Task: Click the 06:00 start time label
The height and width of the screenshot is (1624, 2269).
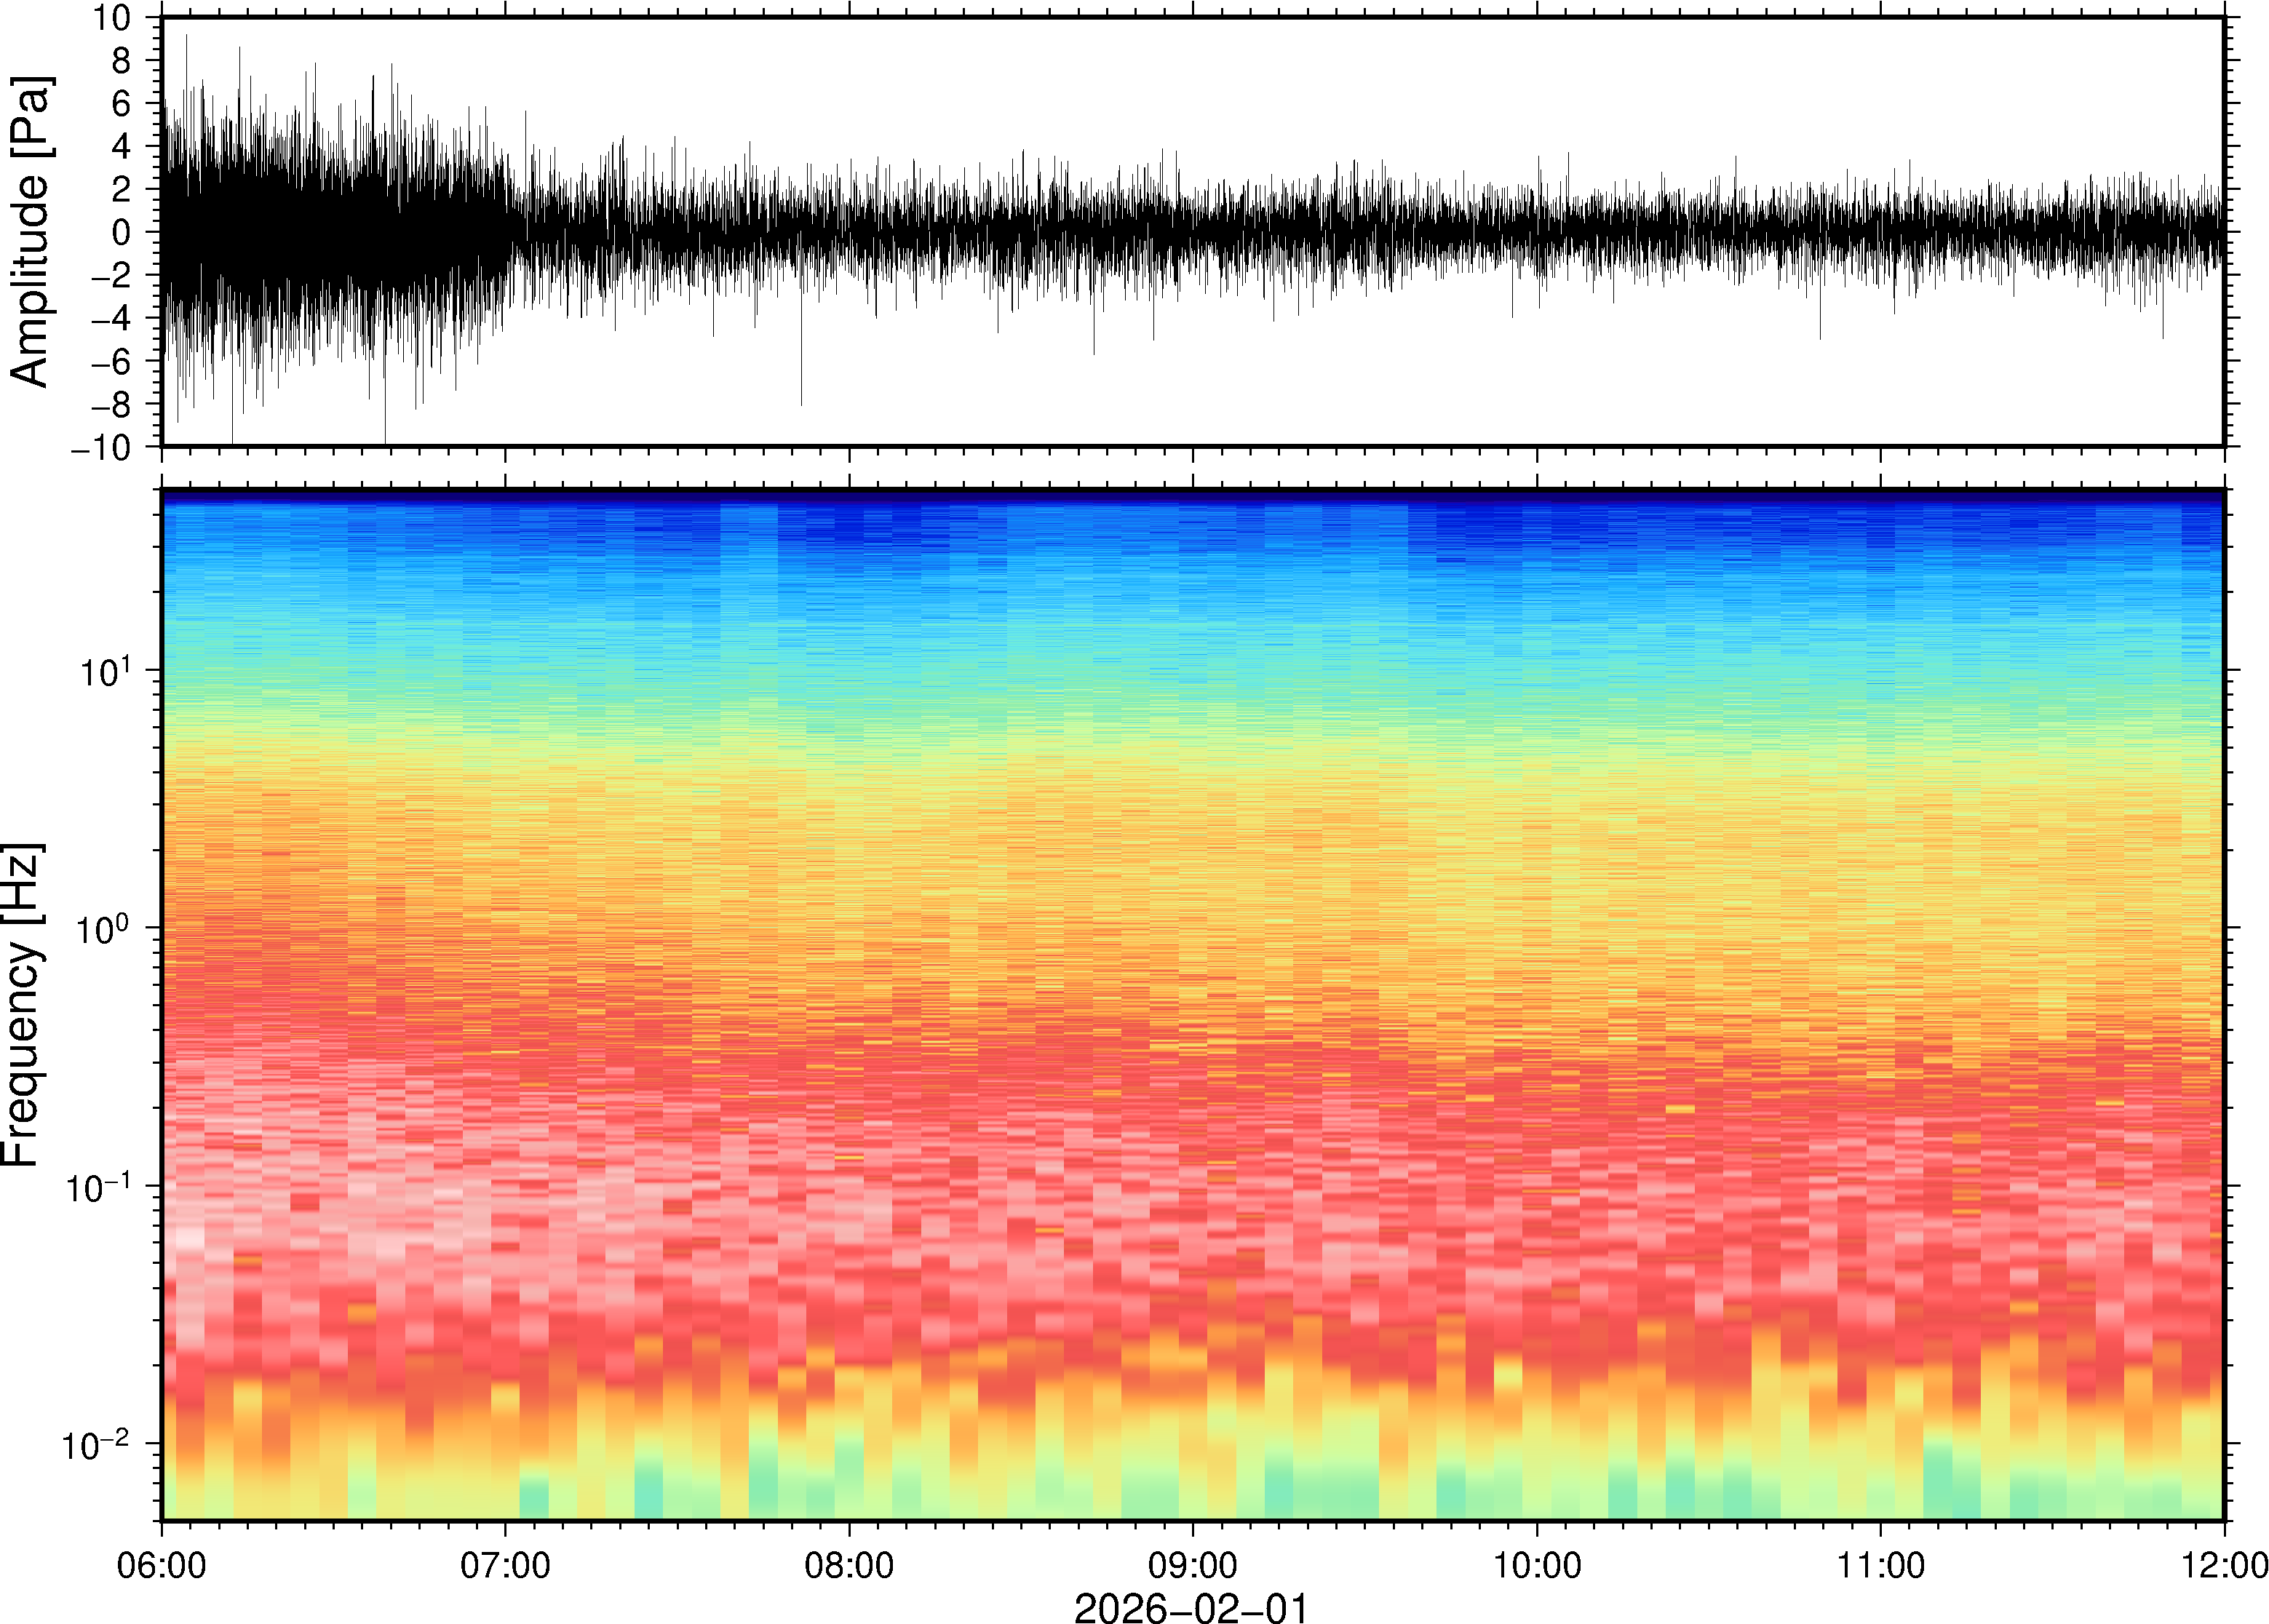Action: (161, 1564)
